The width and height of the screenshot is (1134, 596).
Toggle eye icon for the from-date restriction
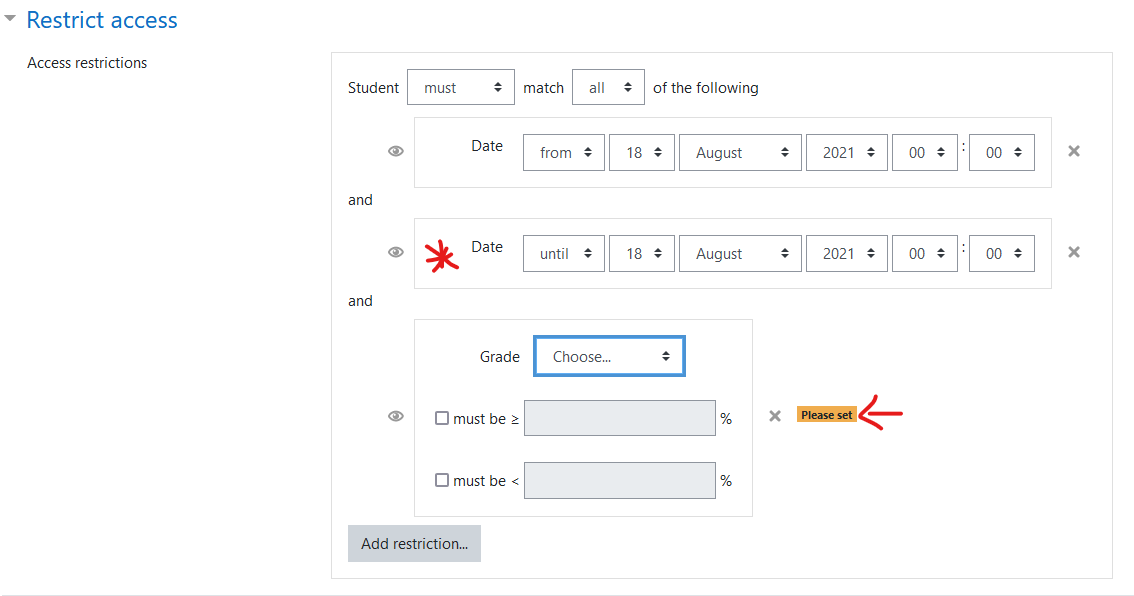[x=396, y=151]
